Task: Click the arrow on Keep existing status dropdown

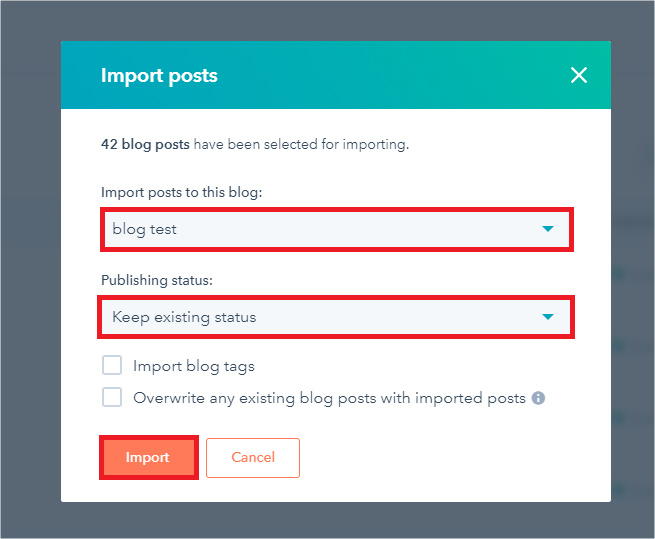Action: click(547, 317)
